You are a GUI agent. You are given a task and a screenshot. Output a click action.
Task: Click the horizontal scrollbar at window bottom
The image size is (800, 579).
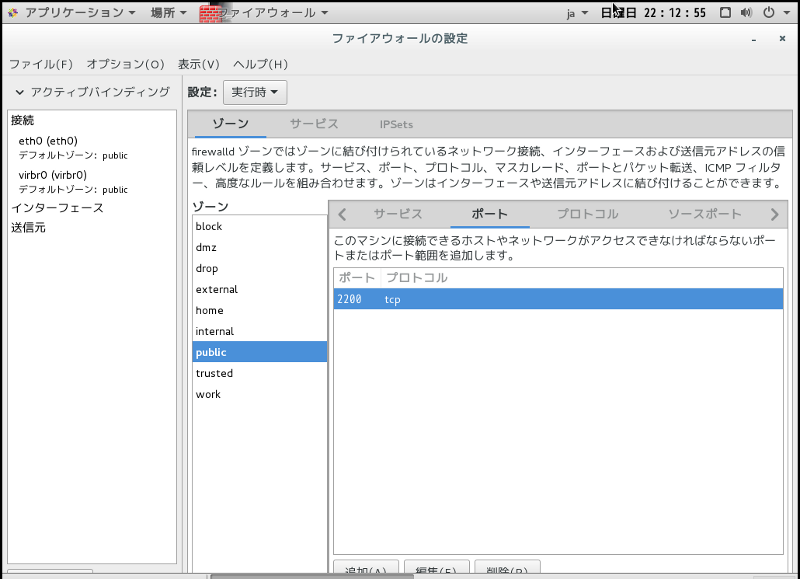(311, 576)
